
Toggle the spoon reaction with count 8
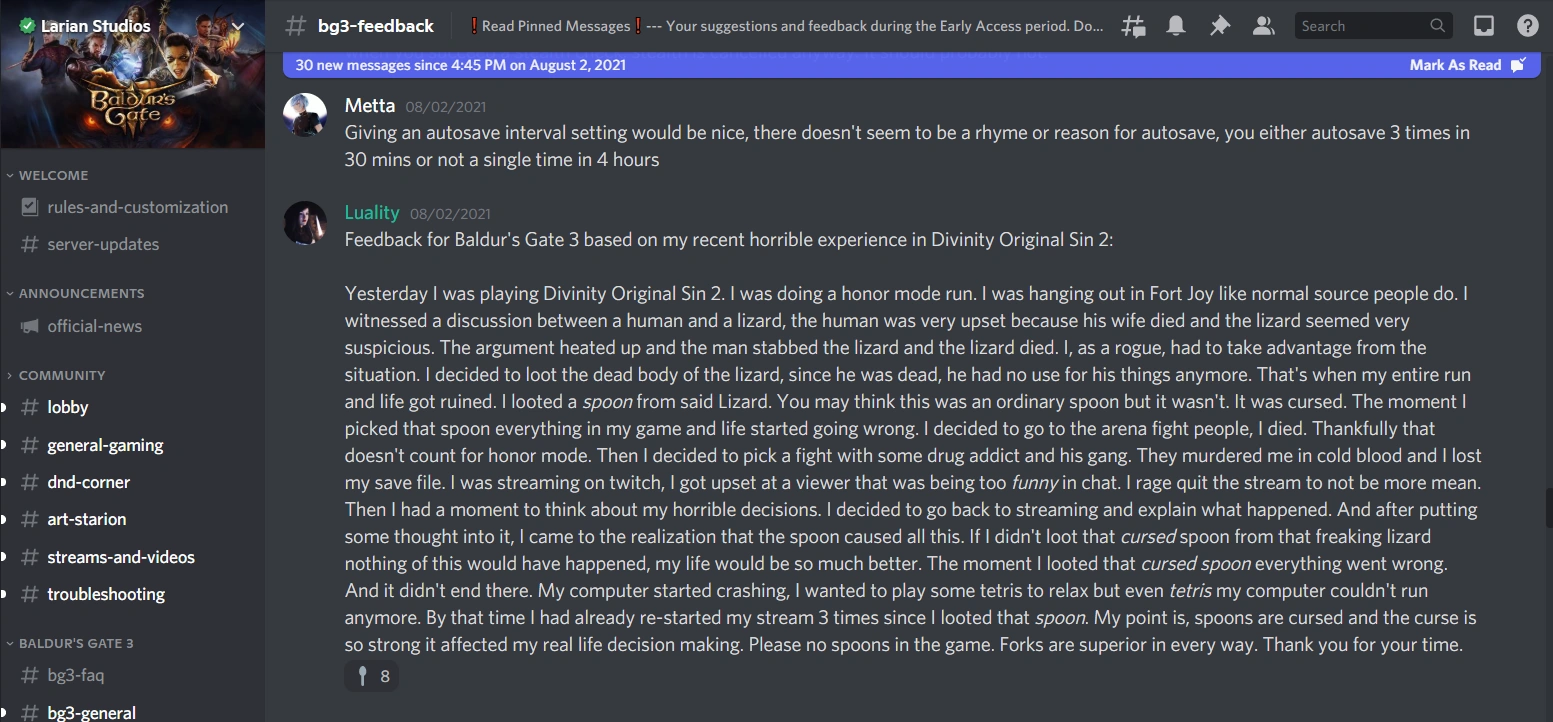372,676
